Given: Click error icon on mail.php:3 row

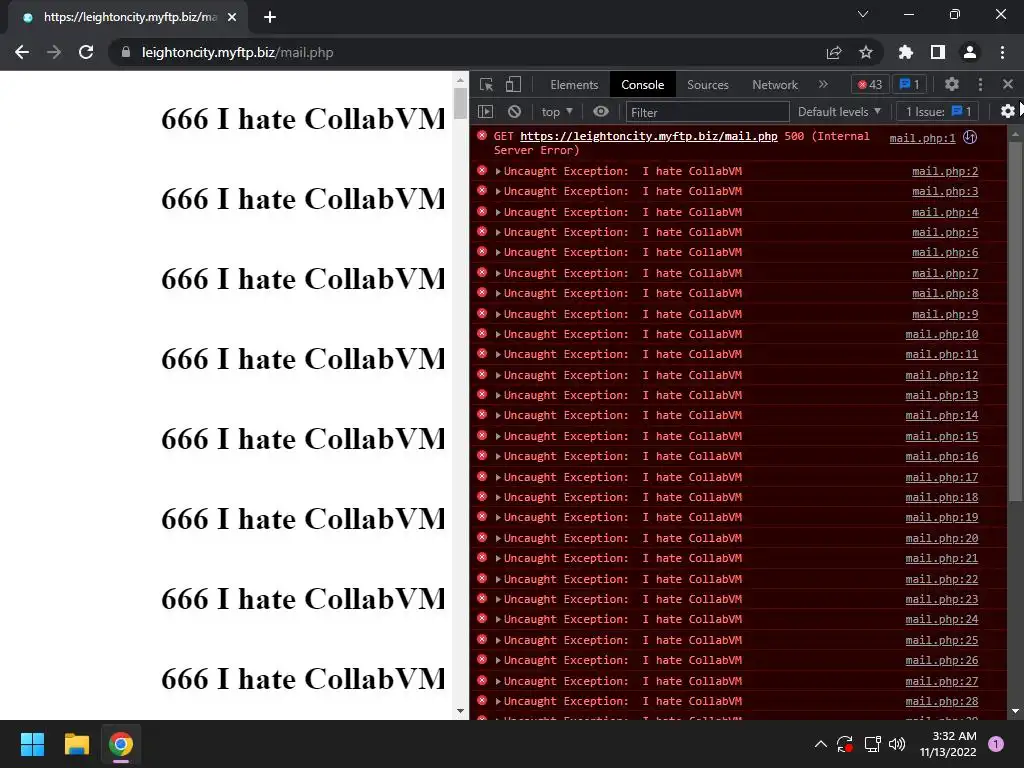Looking at the screenshot, I should tap(482, 191).
